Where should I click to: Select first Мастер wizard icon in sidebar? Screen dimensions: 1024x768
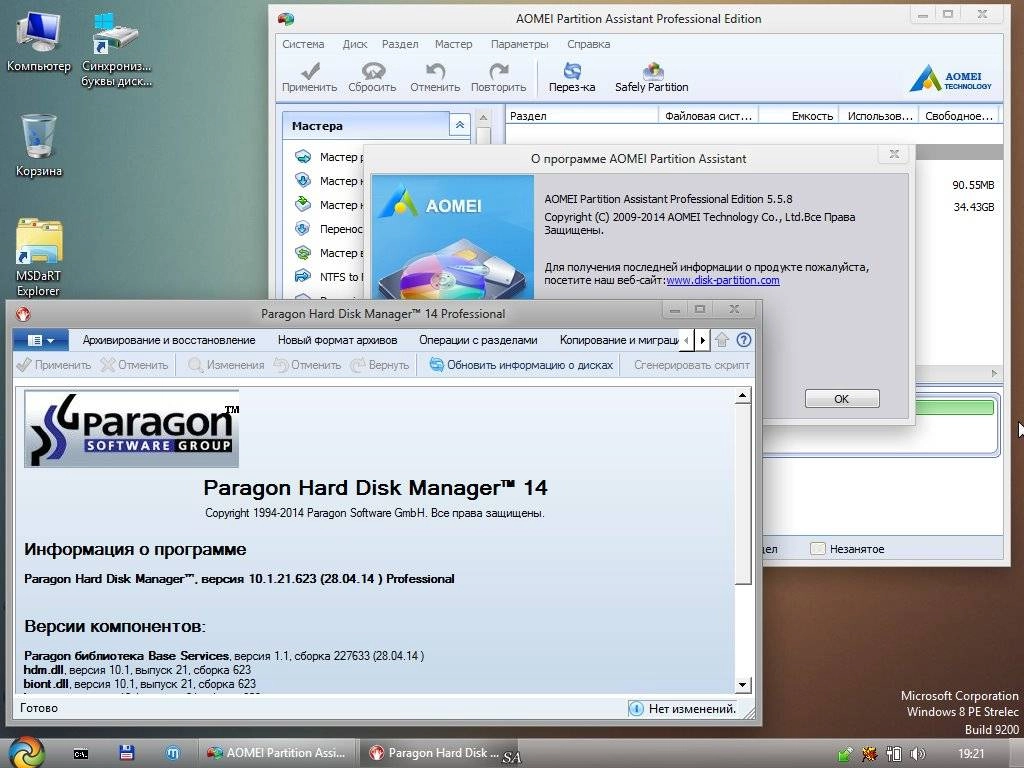(303, 157)
